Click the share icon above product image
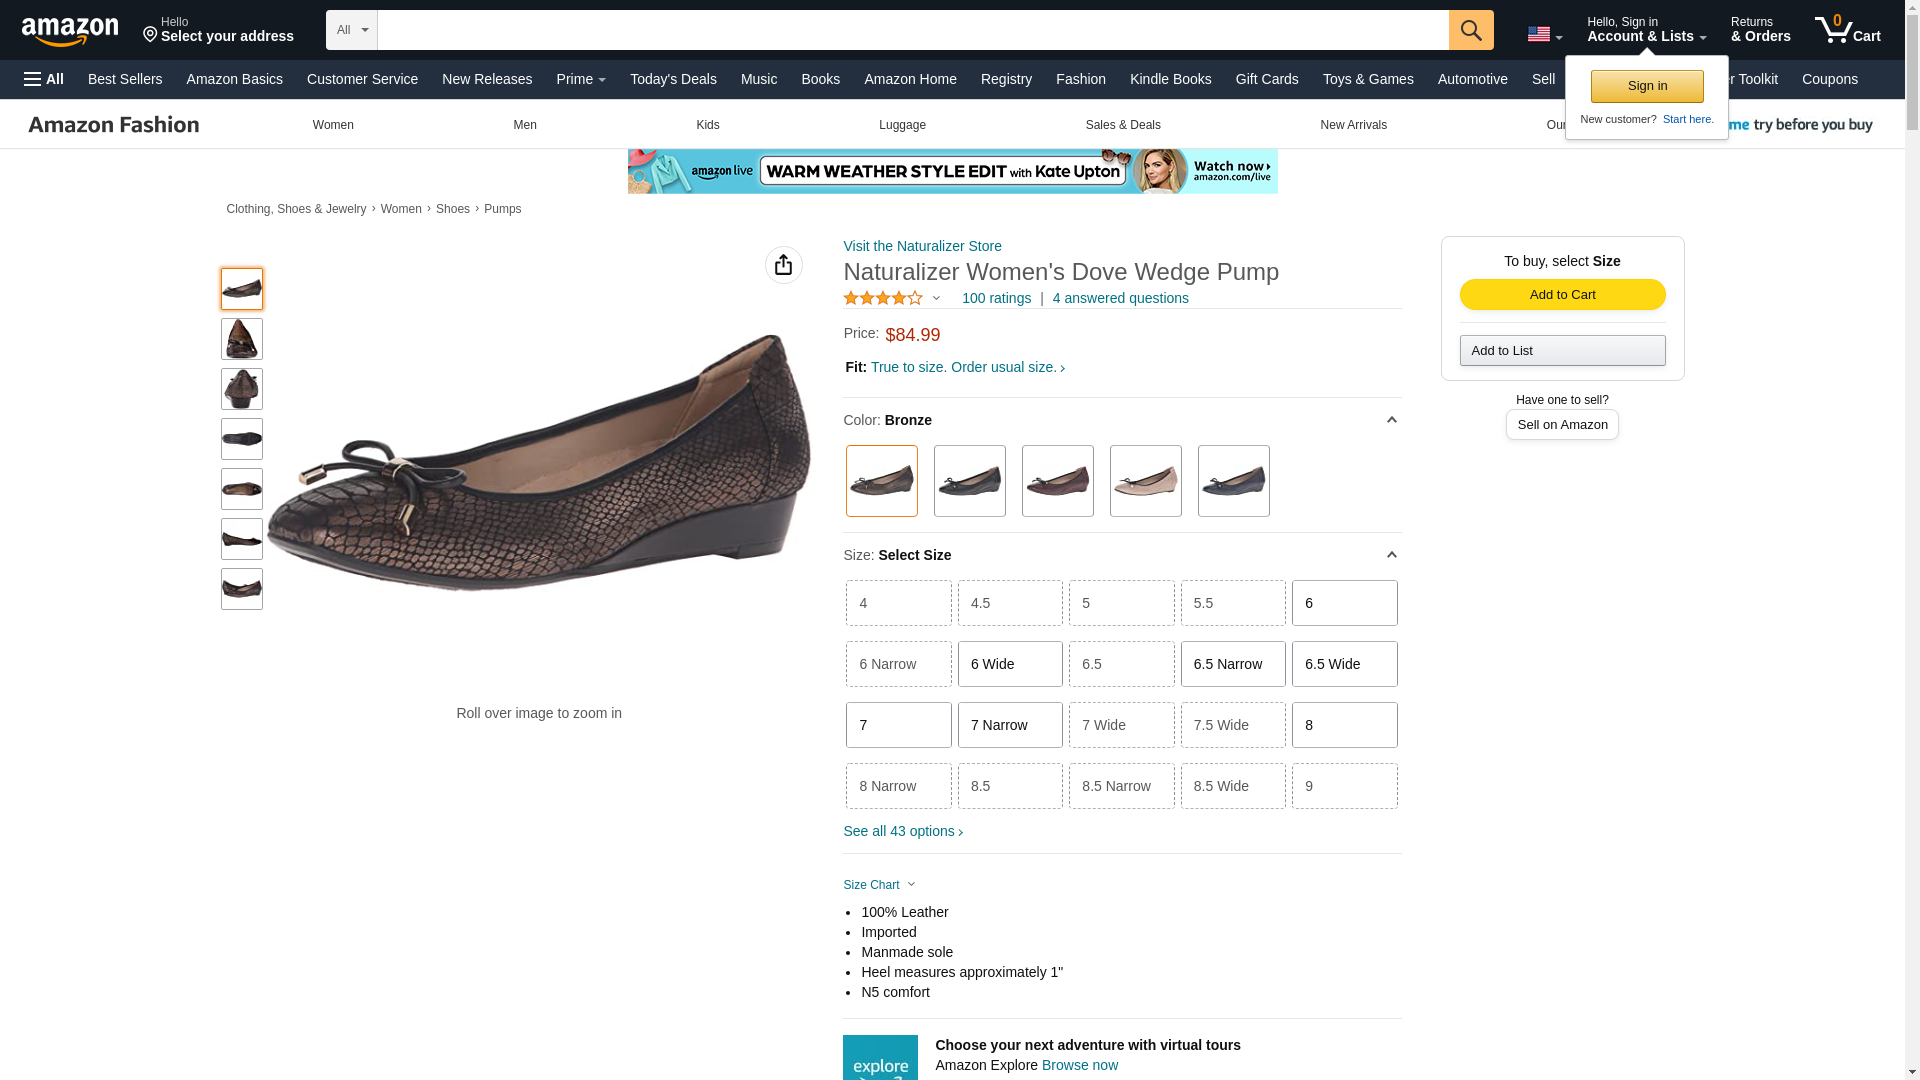Viewport: 1920px width, 1080px height. click(783, 265)
